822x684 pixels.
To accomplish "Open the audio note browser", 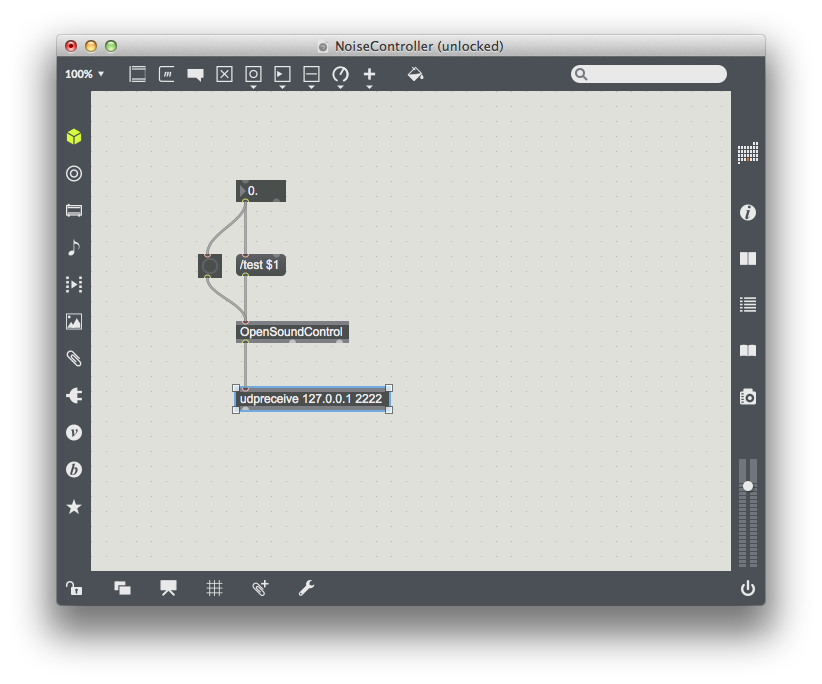I will click(74, 247).
